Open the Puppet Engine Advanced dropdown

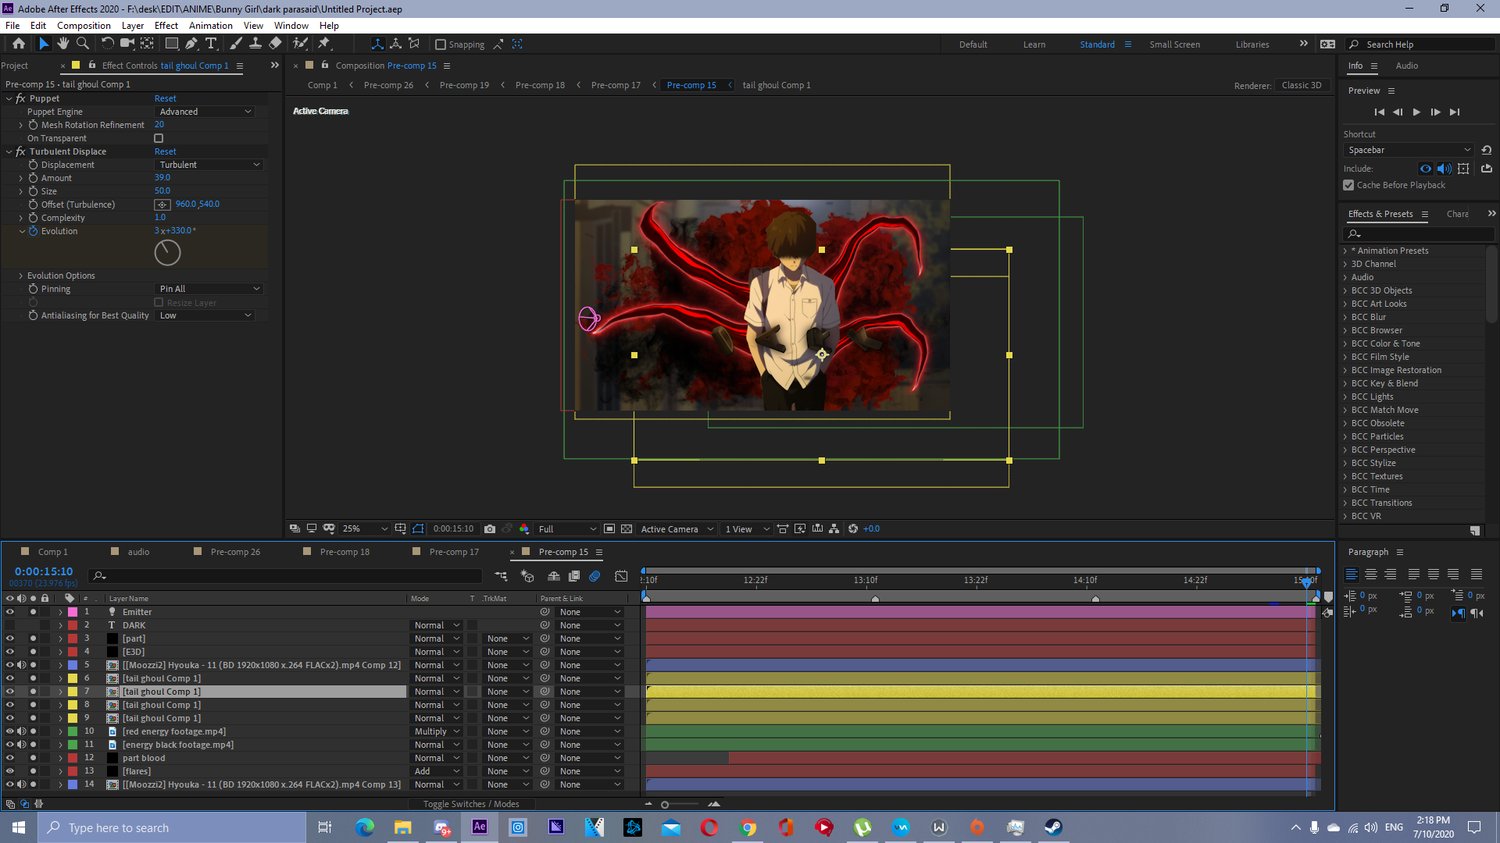pos(206,111)
